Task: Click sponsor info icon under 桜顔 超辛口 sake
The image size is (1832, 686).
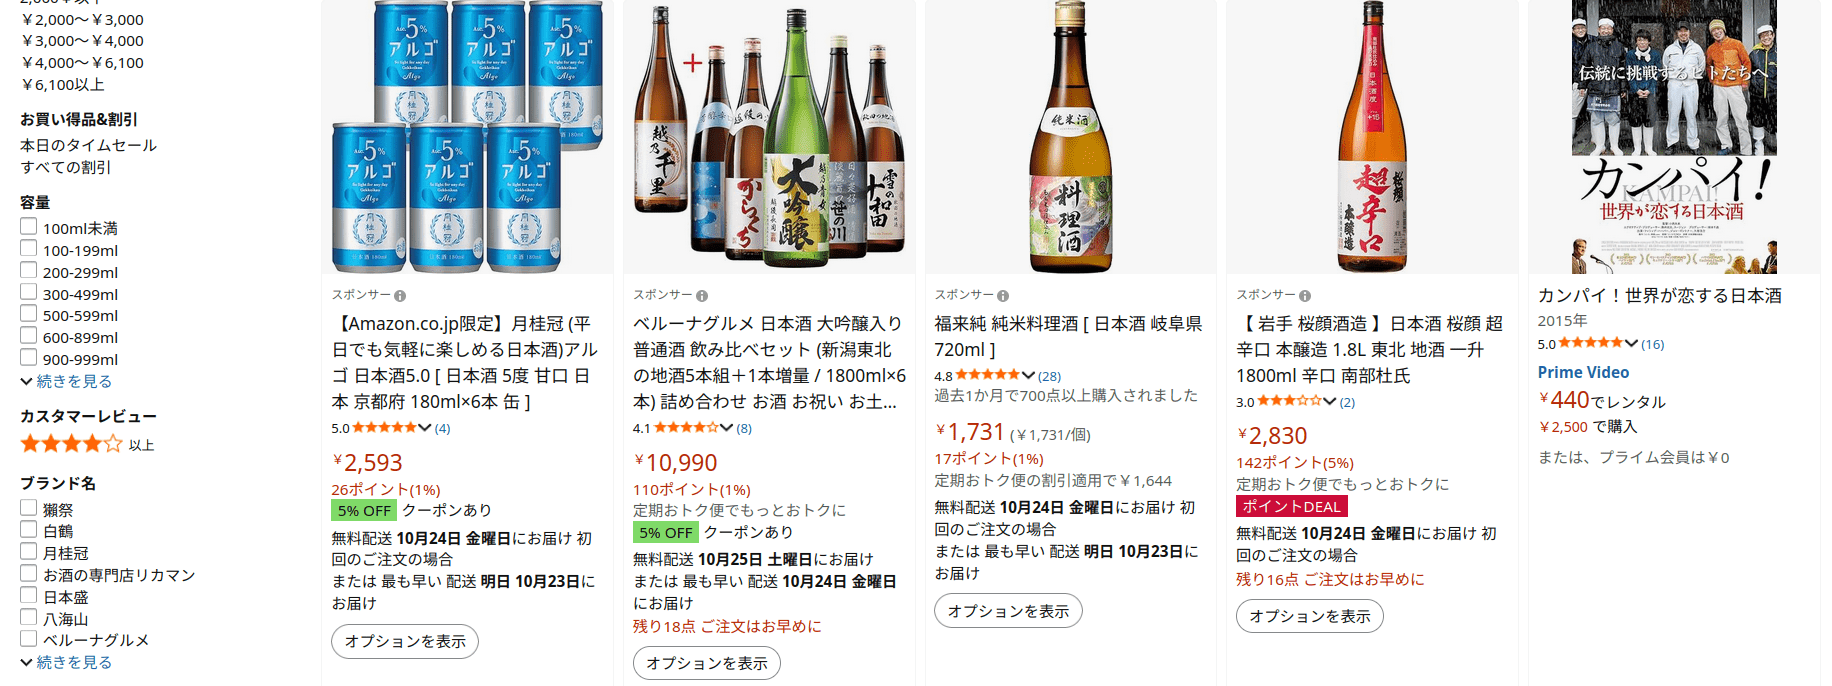Action: coord(1305,296)
